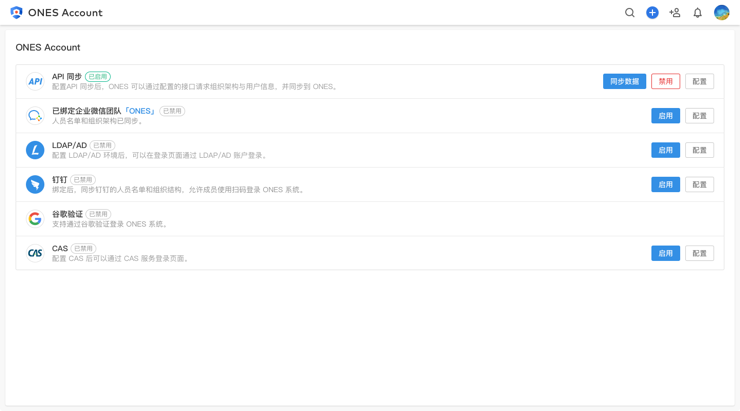740x411 pixels.
Task: Open the invite member icon
Action: 675,13
